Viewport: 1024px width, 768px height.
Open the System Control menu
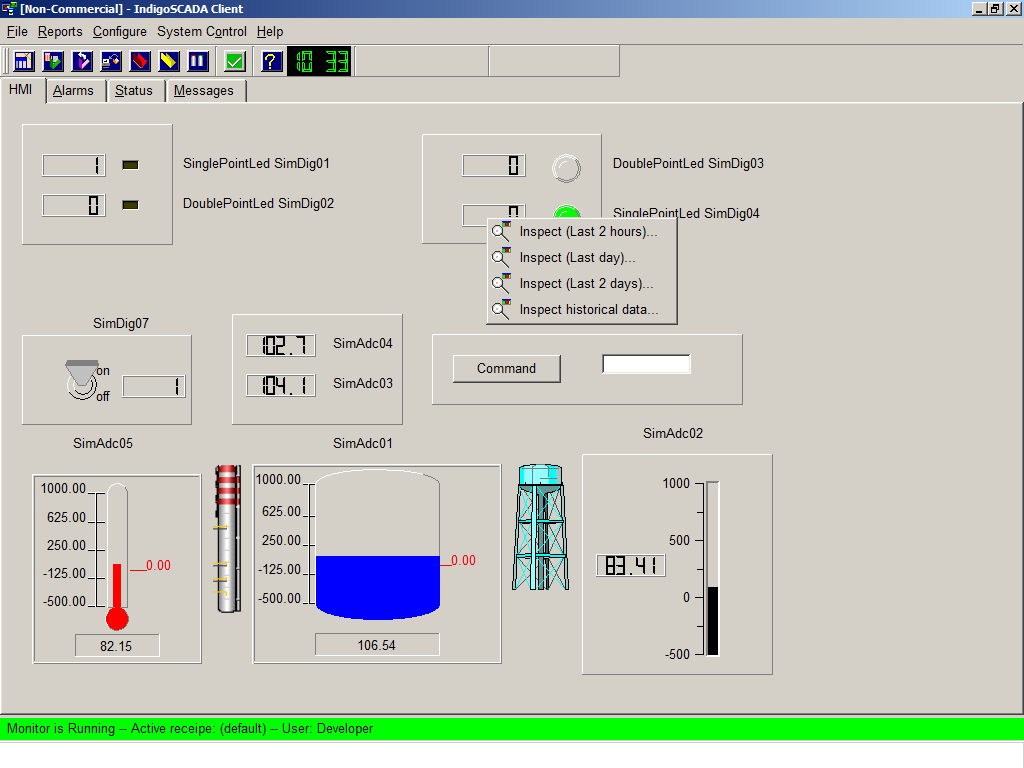point(201,32)
